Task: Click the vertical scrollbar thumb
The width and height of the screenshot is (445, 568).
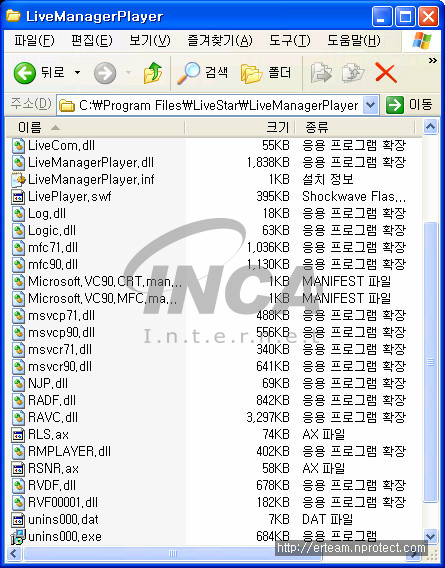Action: 430,362
